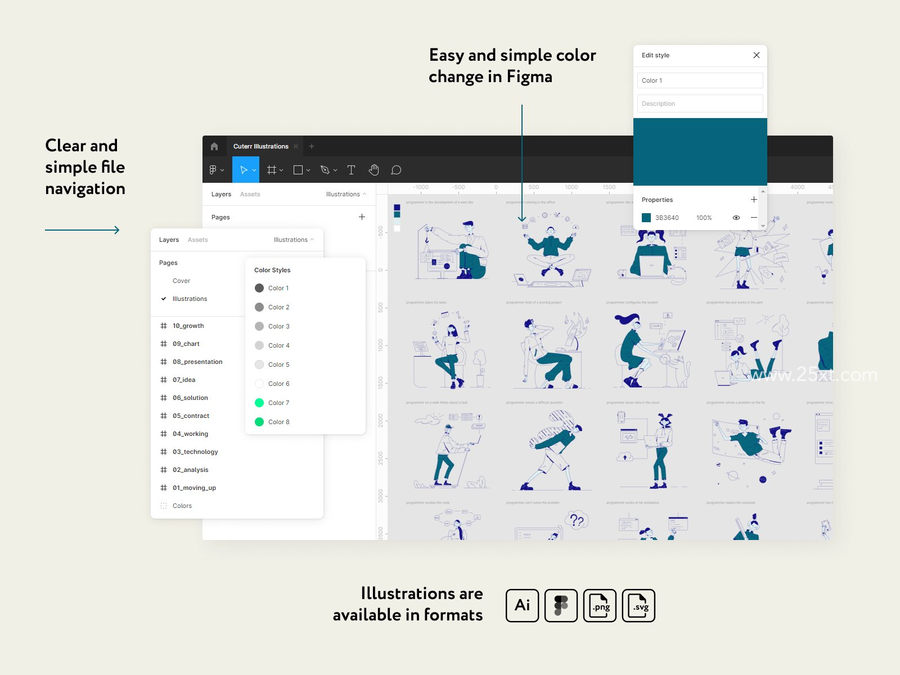Select the Move tool
Image resolution: width=900 pixels, height=675 pixels.
pos(243,170)
